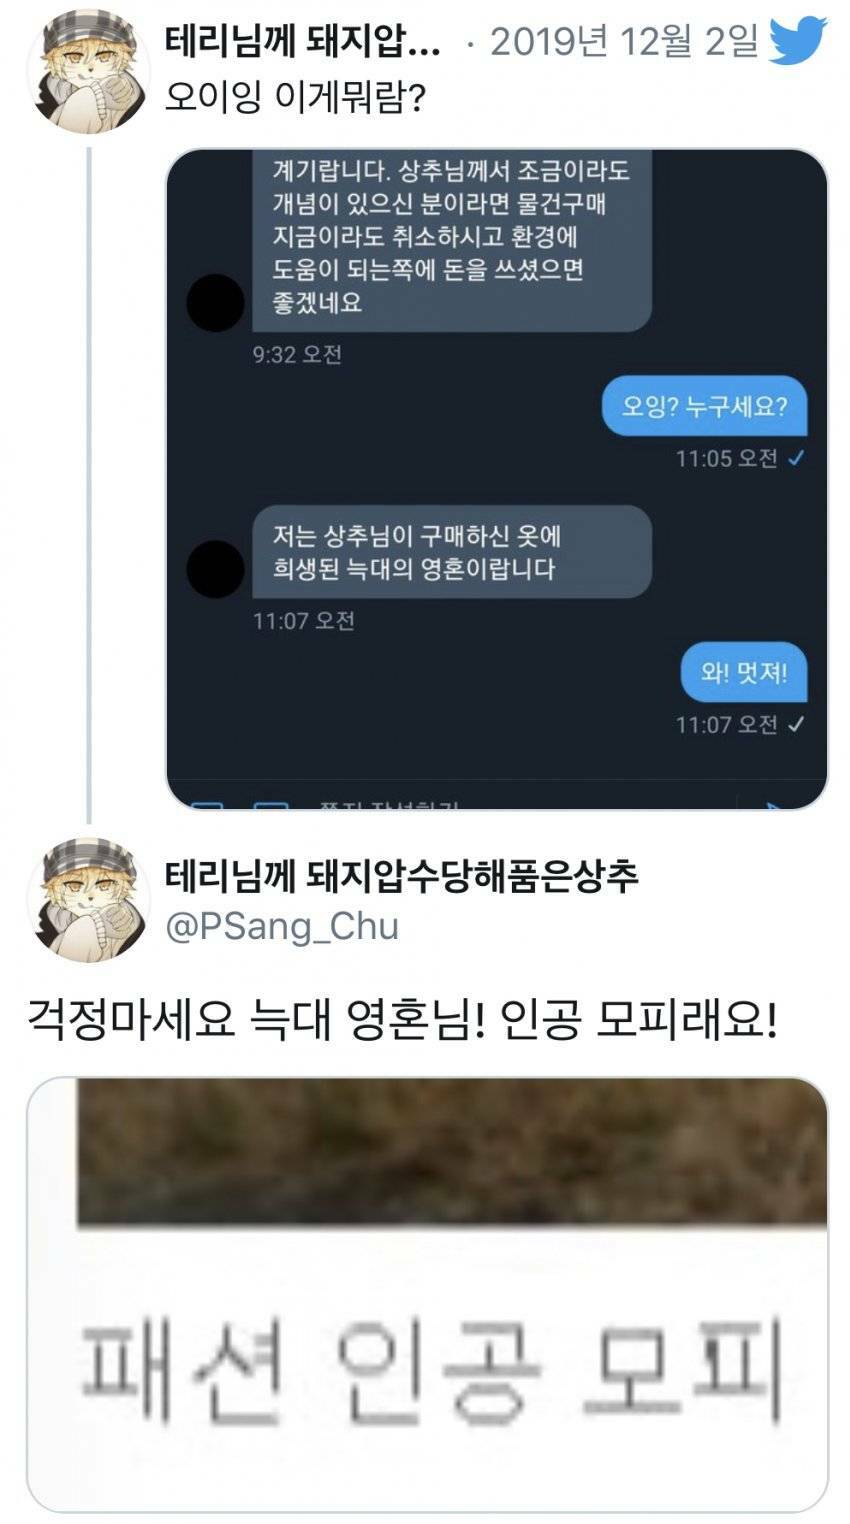
Task: Open the 패션 인공 모피 image
Action: pyautogui.click(x=427, y=1294)
